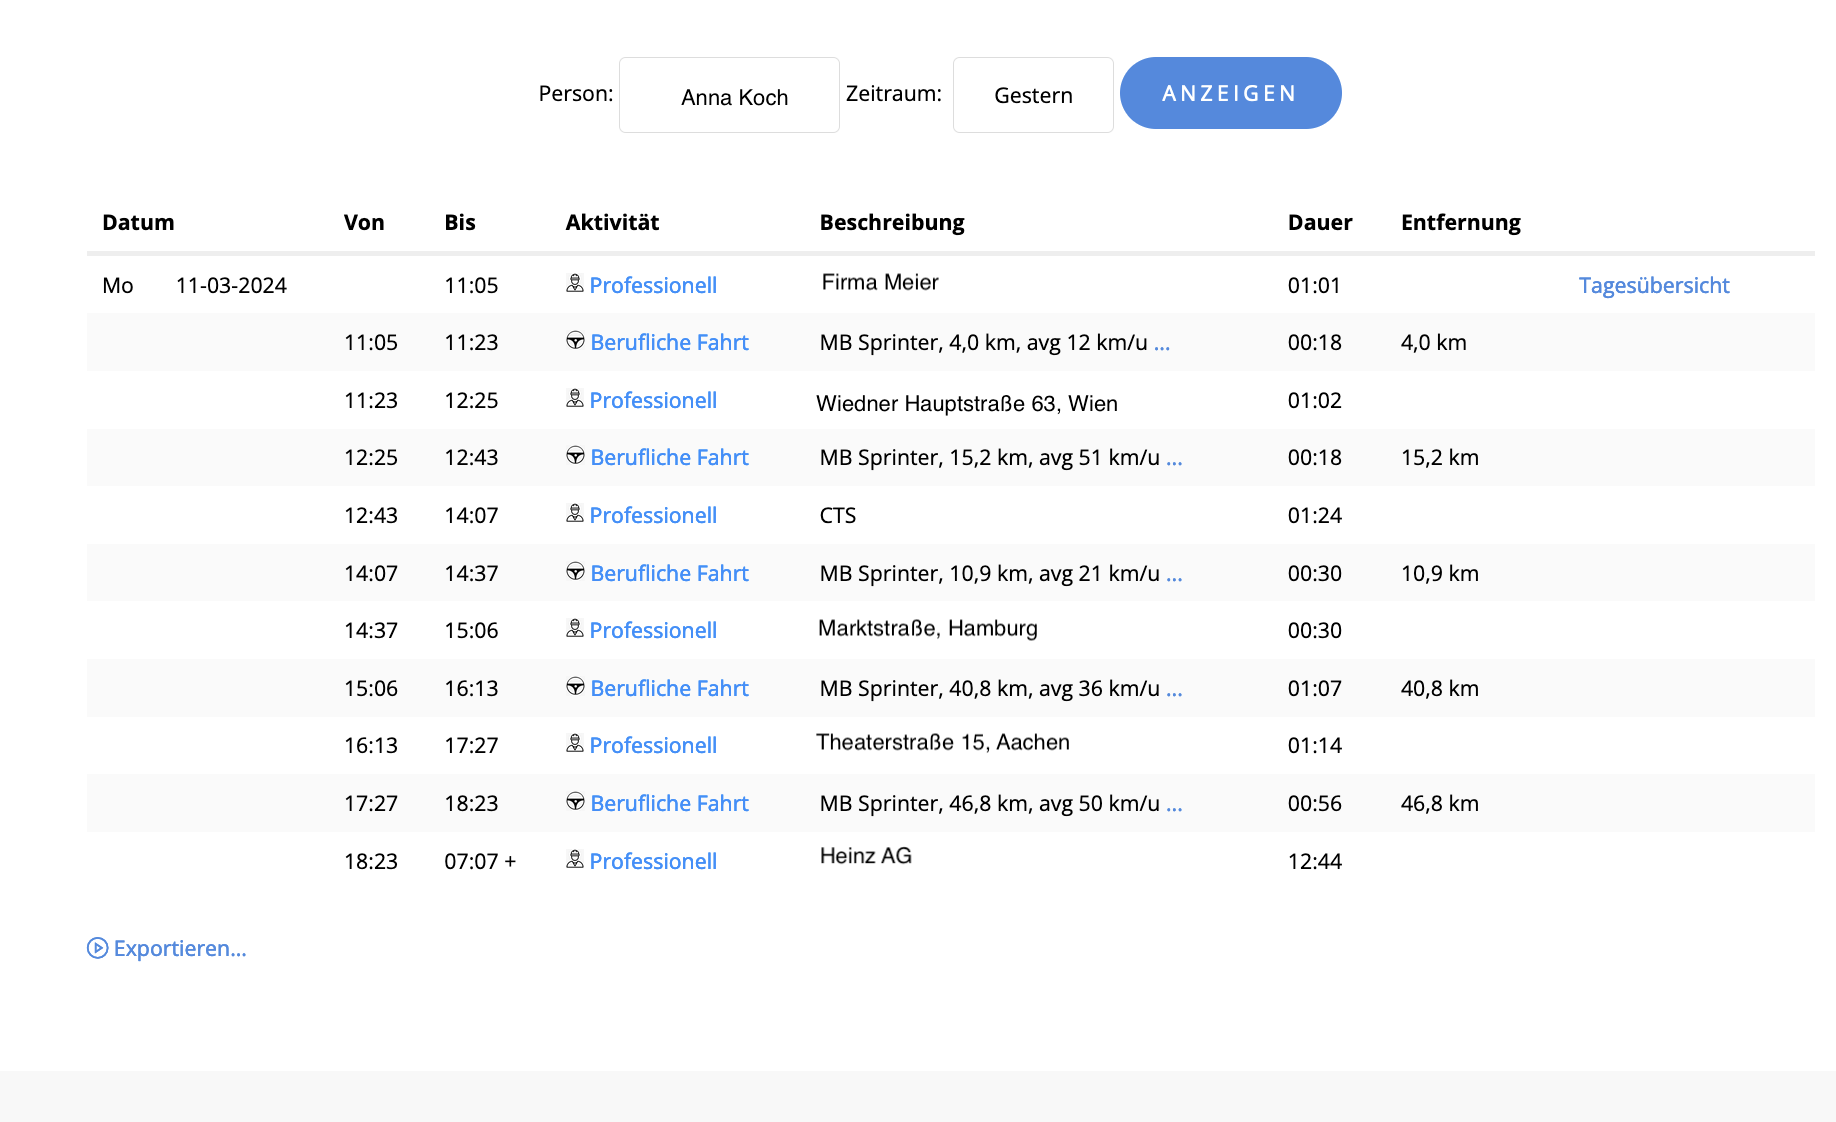Expand the 4,0 km trip description ellipsis
Viewport: 1836px width, 1122px height.
1161,343
